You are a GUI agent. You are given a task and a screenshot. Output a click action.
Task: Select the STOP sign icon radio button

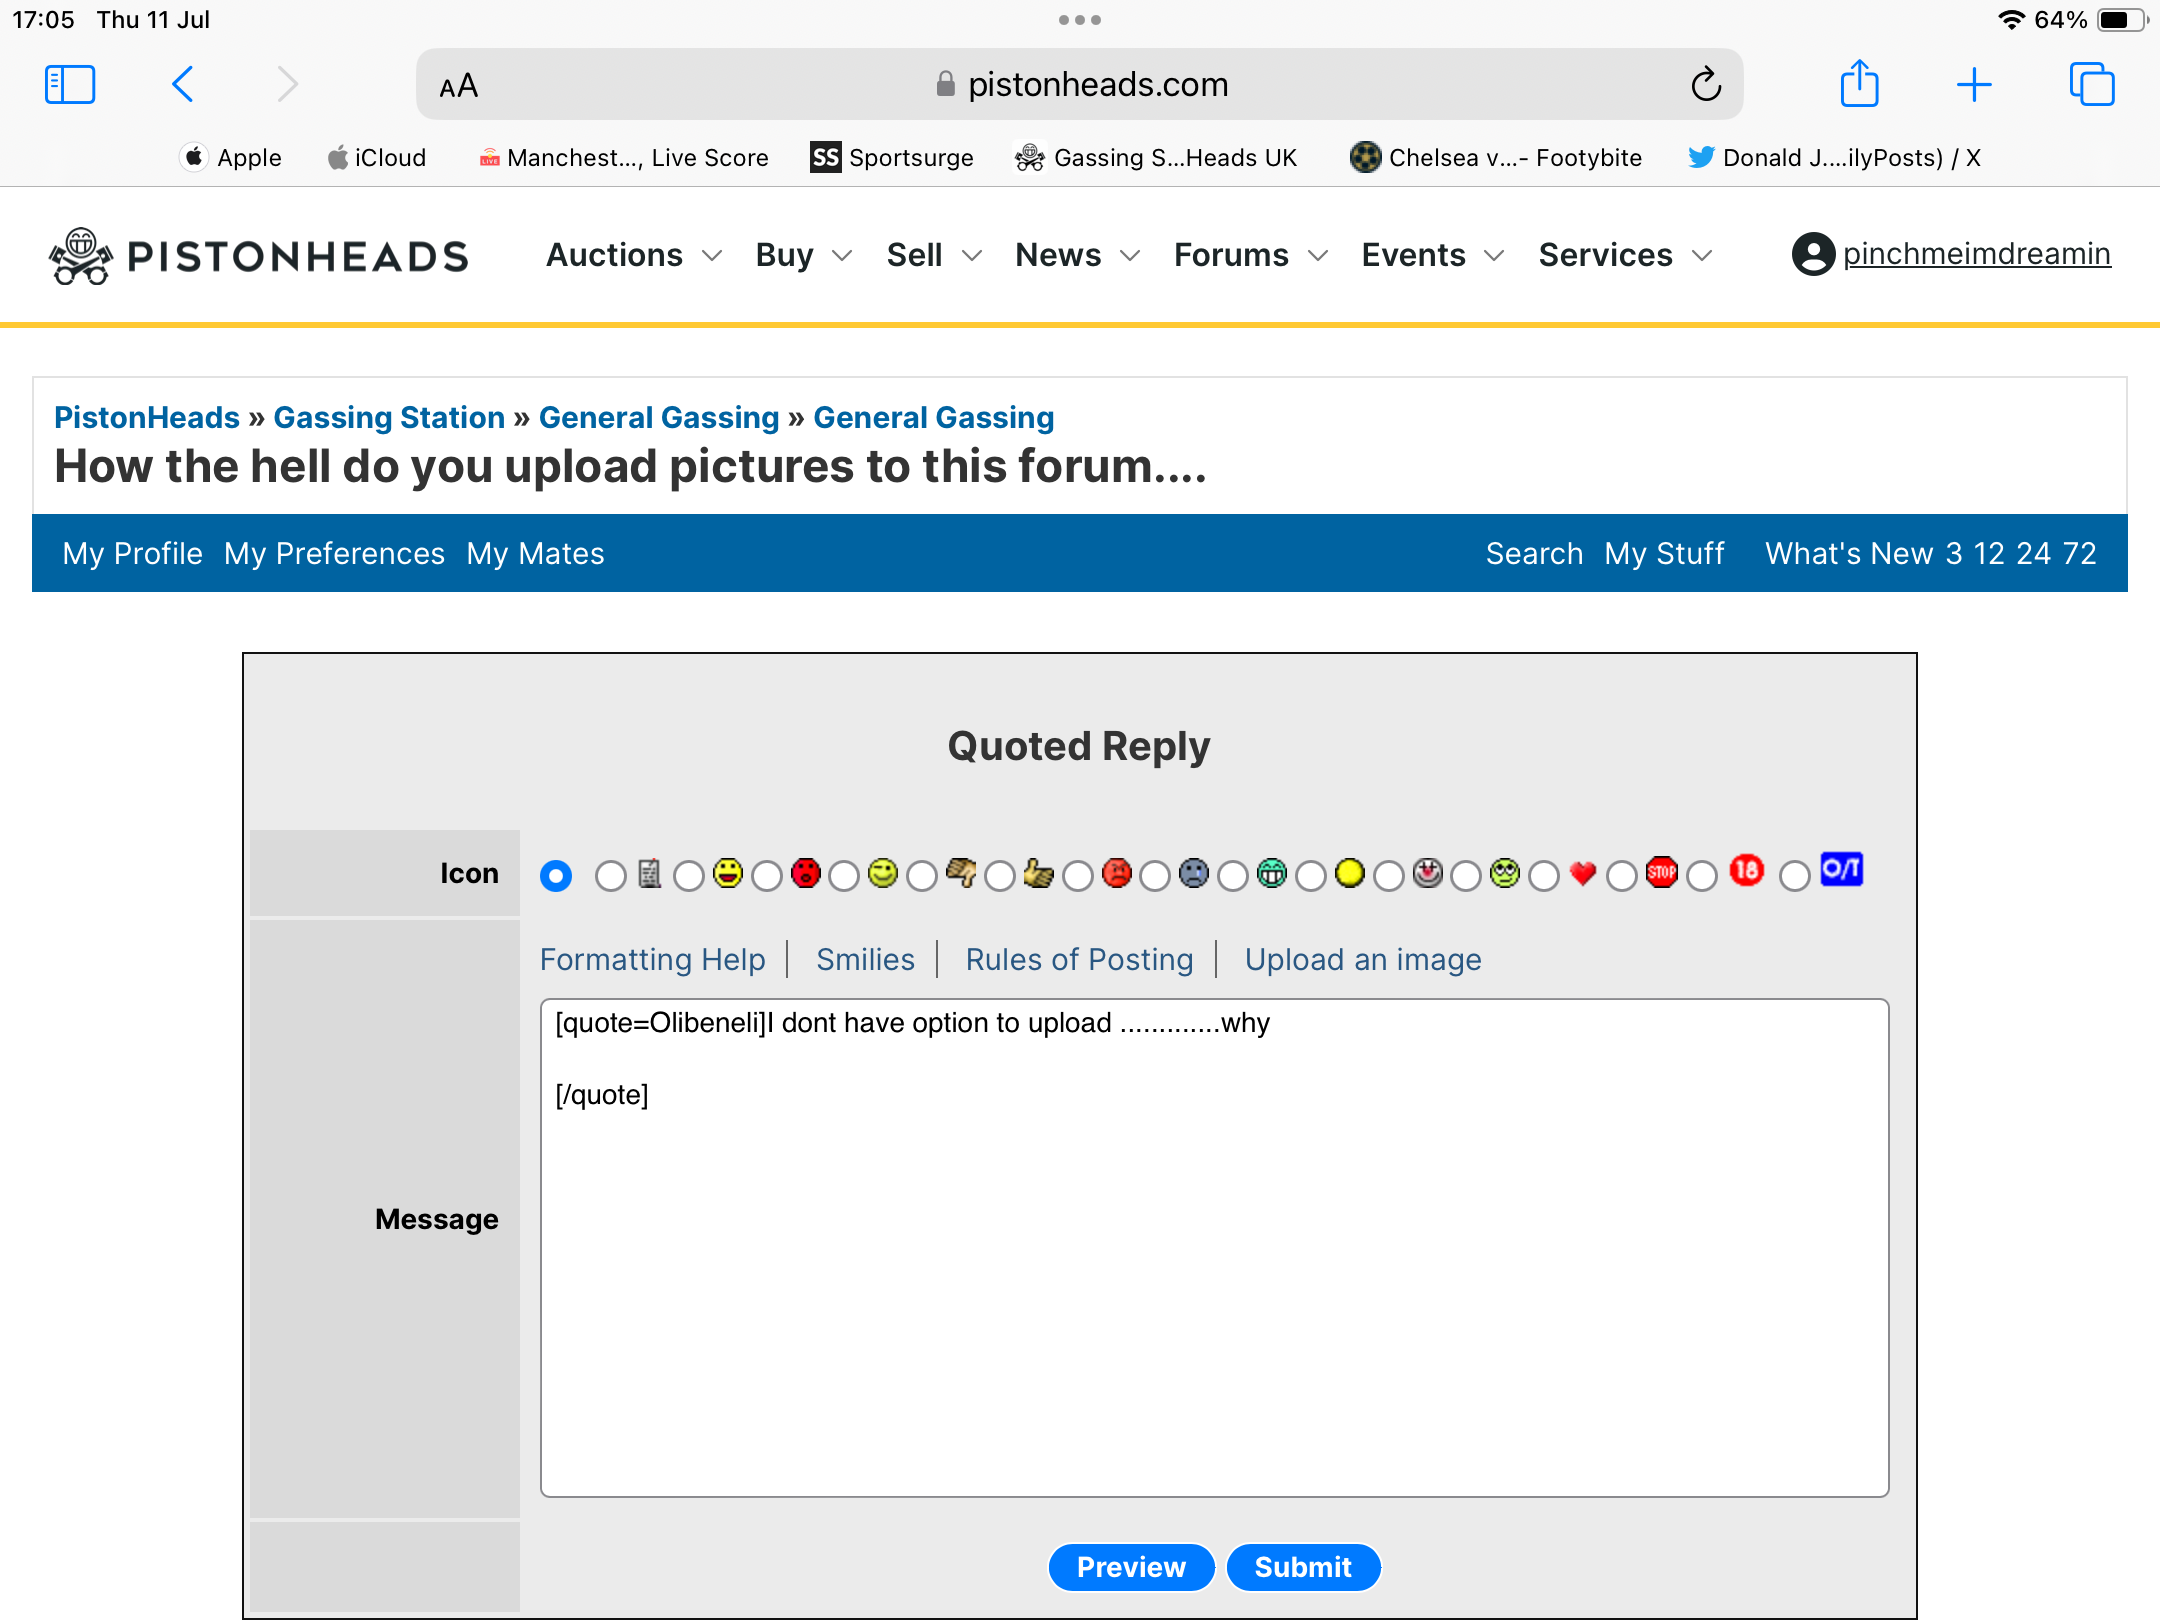tap(1622, 877)
